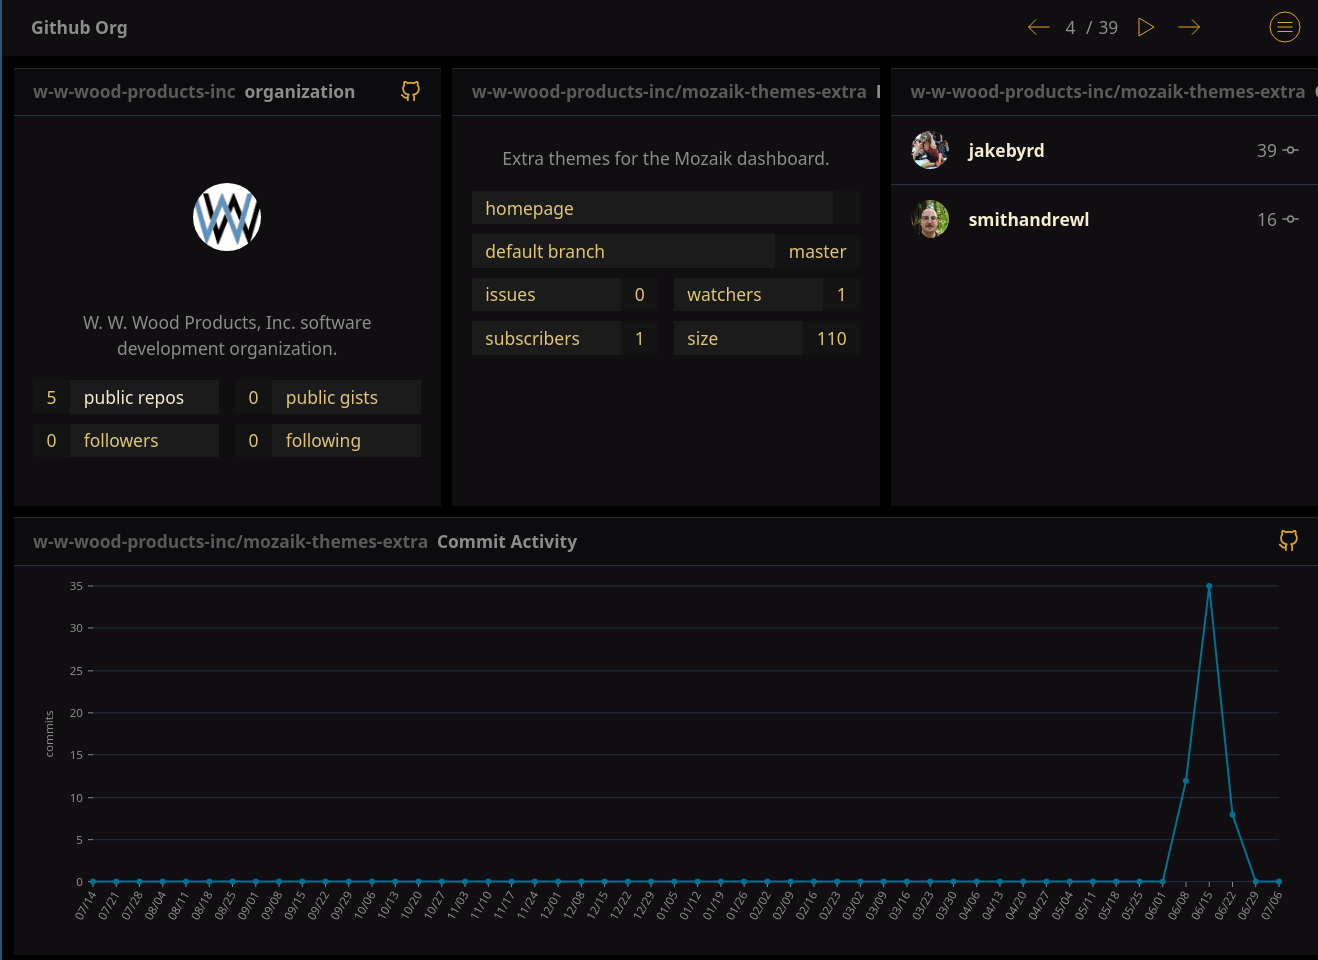
Task: Click the 06/22 chart data point
Action: point(1232,814)
